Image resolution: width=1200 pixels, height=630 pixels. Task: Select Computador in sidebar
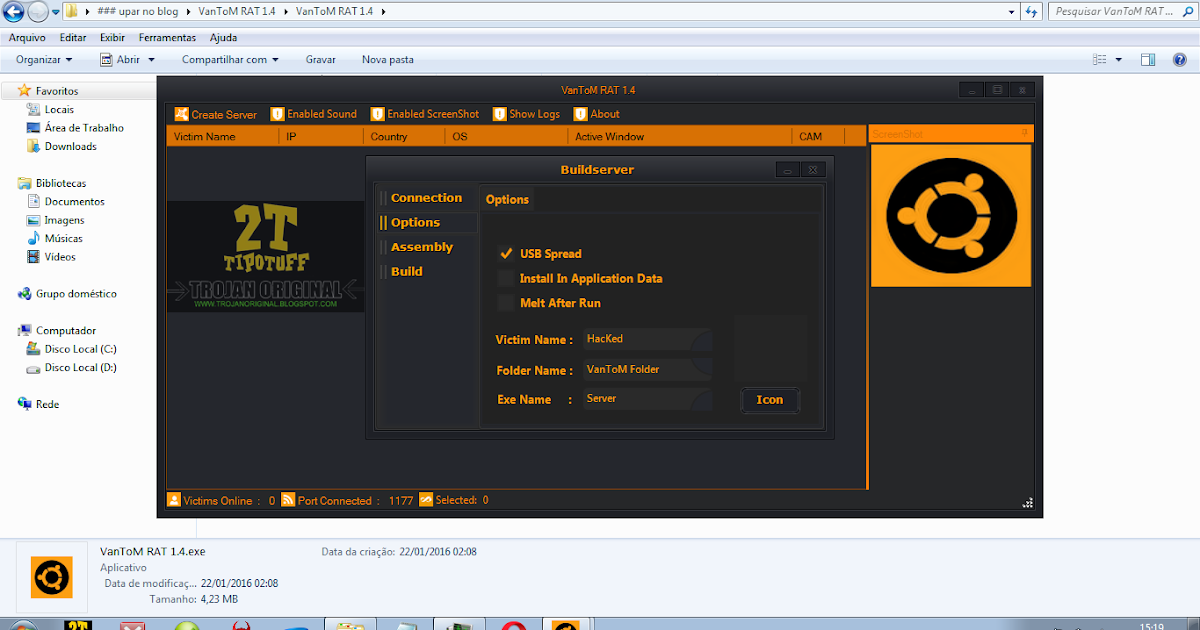(x=66, y=330)
